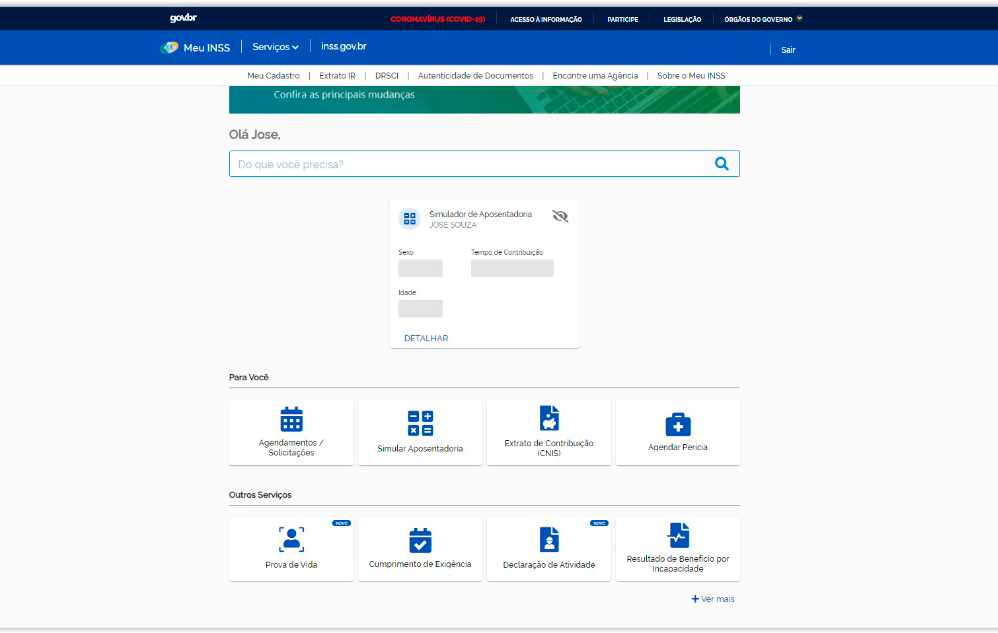The width and height of the screenshot is (998, 633).
Task: Click the Simular Aposentadoria calculator icon
Action: 420,422
